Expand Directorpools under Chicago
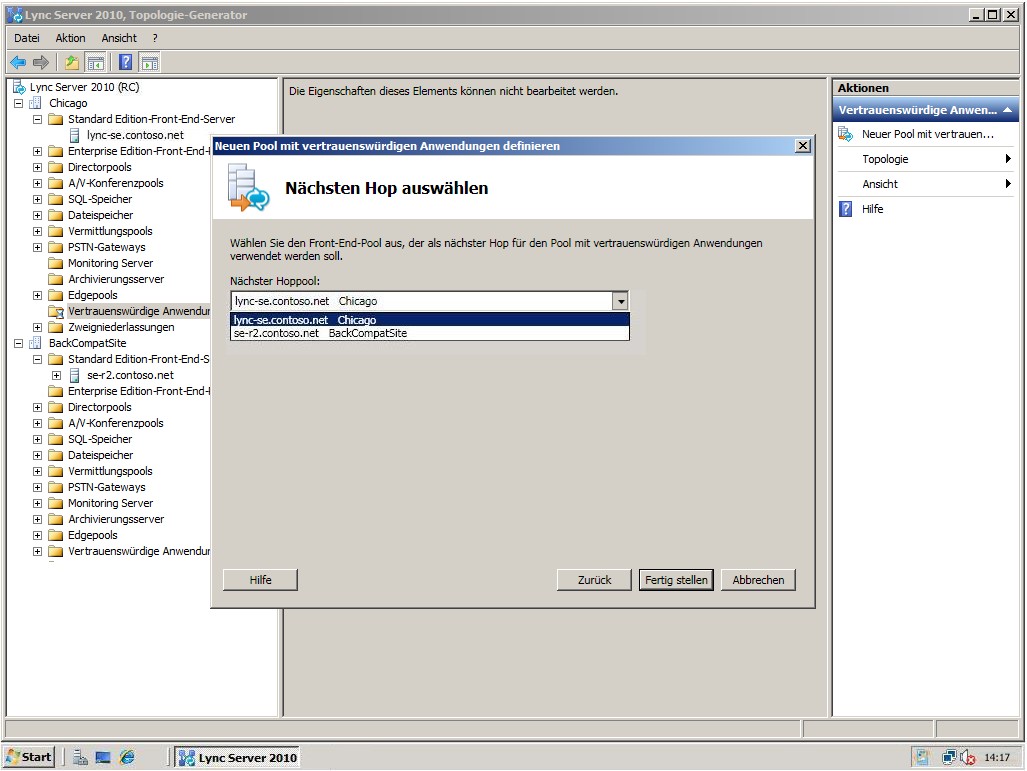This screenshot has height=771, width=1027. pyautogui.click(x=37, y=167)
